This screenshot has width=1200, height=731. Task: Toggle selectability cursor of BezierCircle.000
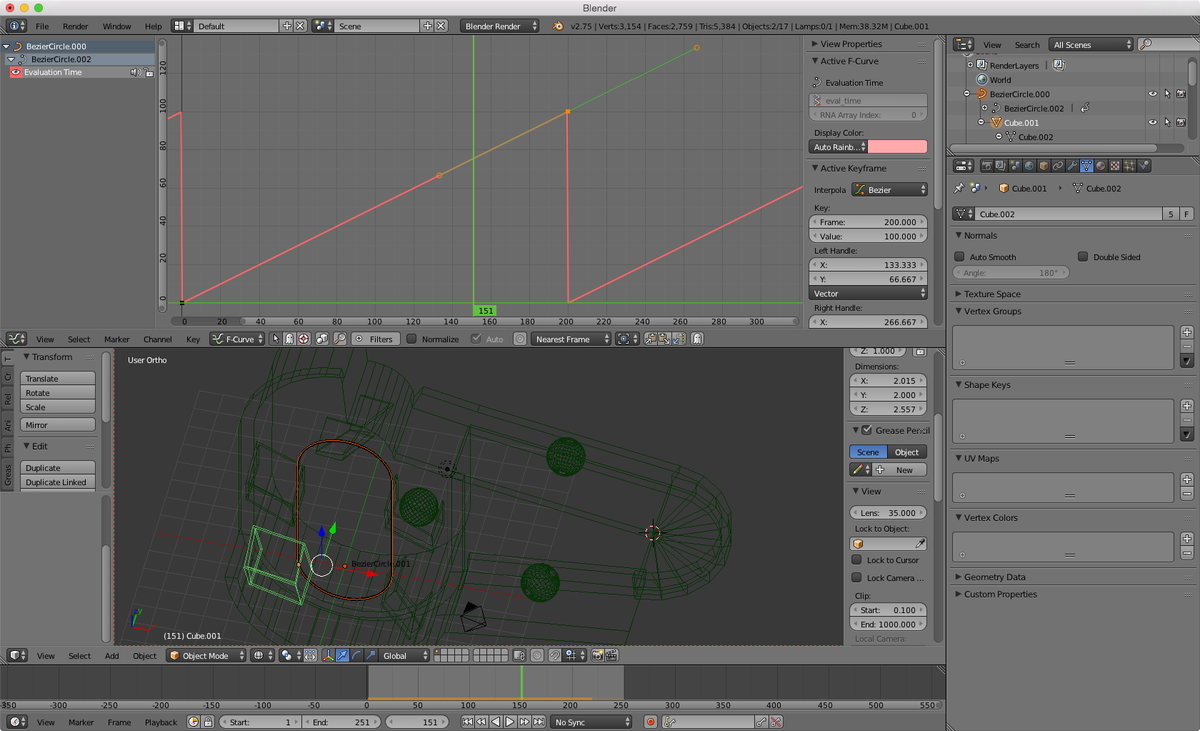[1167, 94]
